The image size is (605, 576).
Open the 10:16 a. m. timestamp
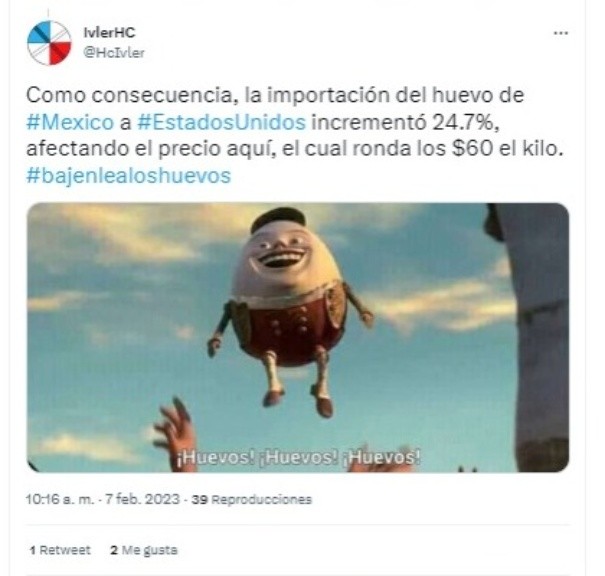(x=59, y=499)
